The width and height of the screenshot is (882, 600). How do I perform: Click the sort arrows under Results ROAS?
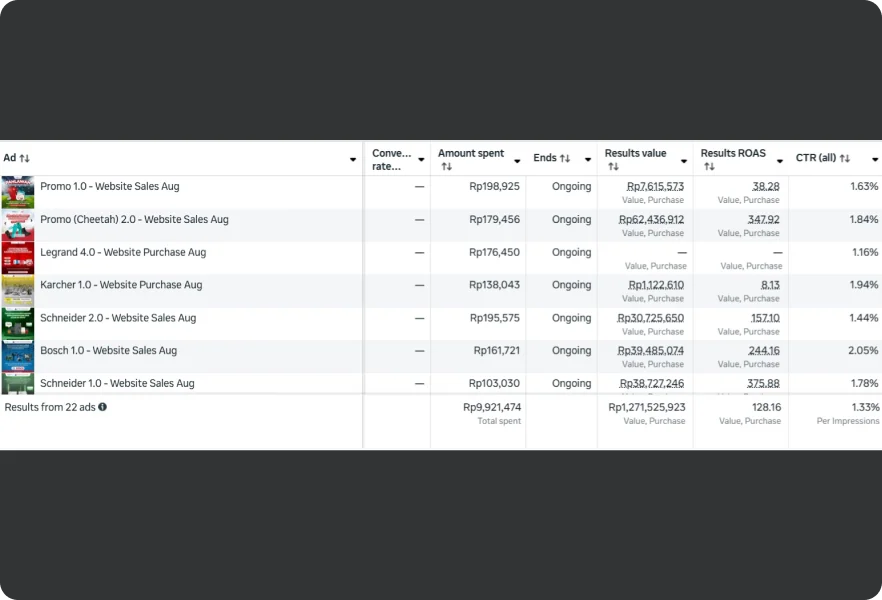tap(709, 167)
